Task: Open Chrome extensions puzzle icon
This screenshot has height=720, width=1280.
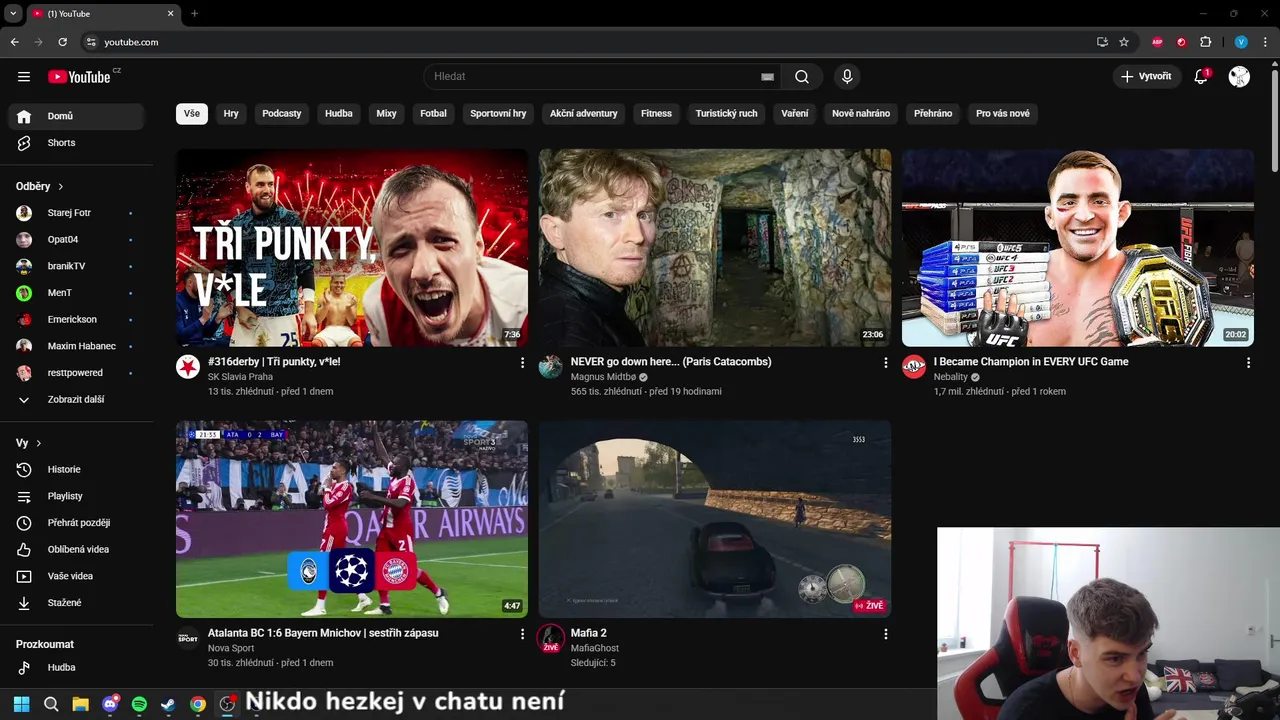Action: pyautogui.click(x=1205, y=42)
